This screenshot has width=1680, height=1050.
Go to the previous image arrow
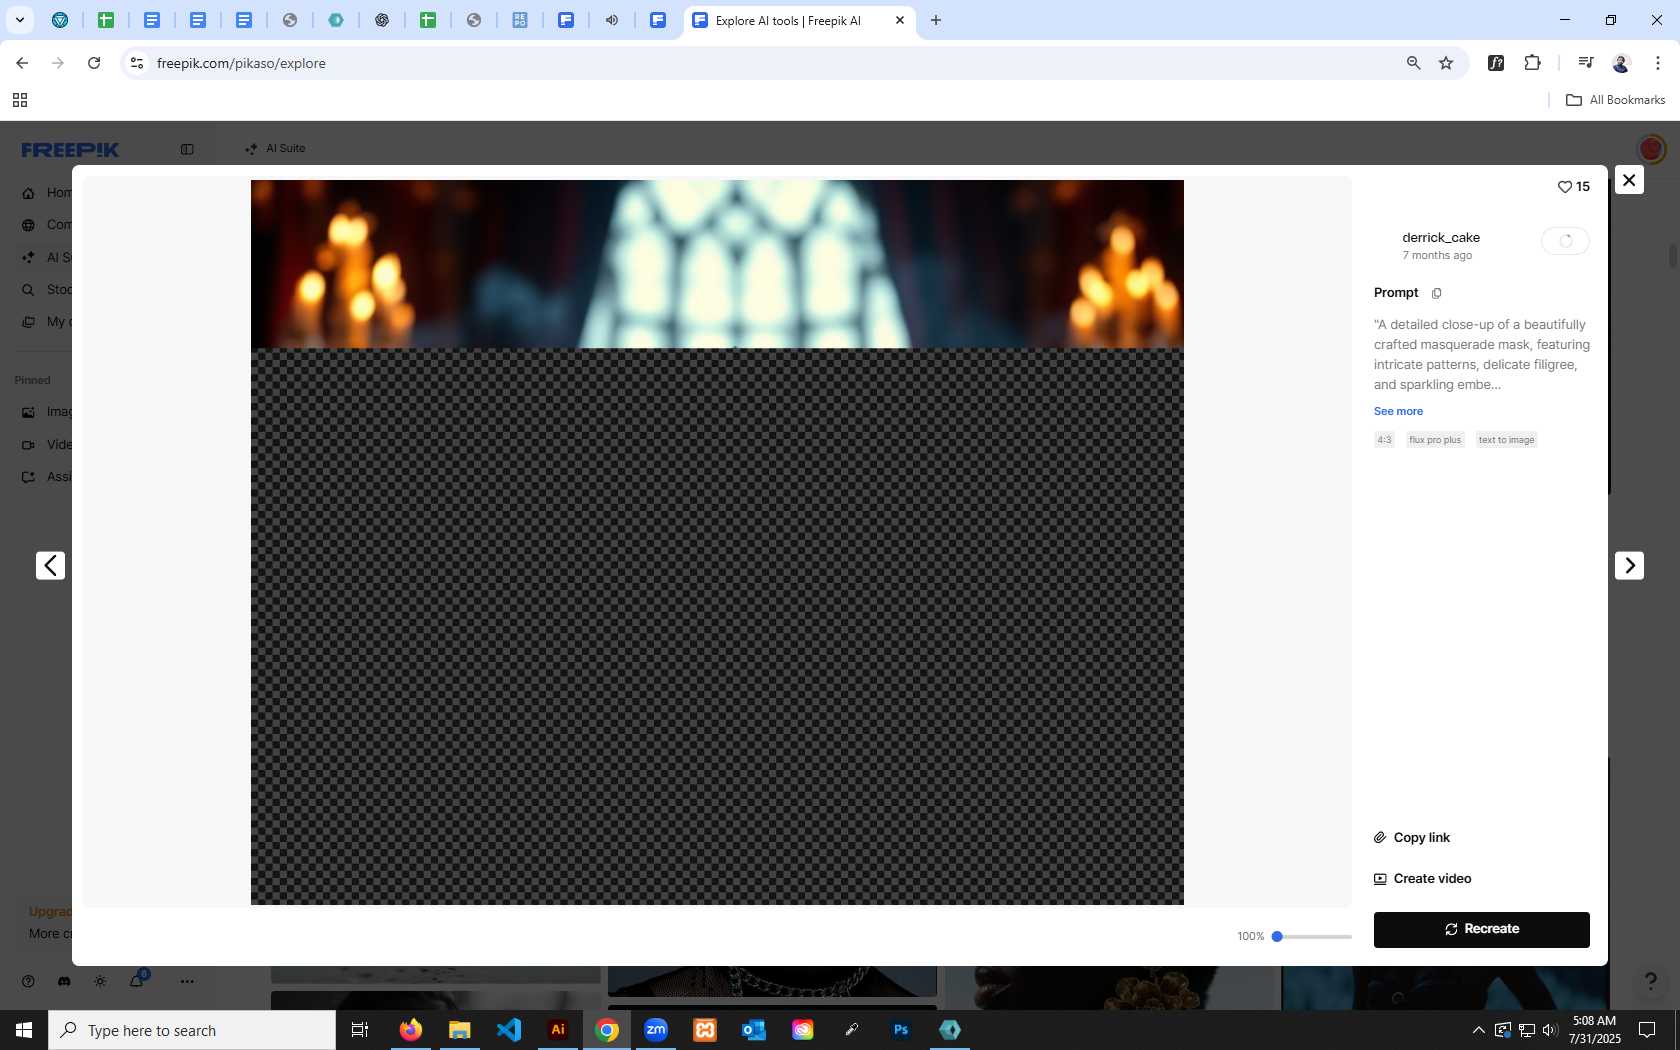50,565
